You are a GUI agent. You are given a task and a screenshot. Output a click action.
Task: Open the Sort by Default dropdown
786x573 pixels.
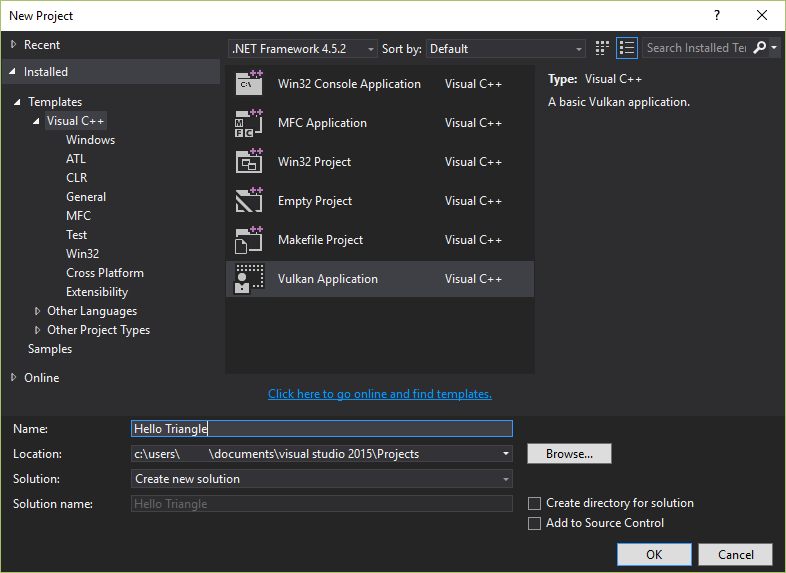[x=506, y=48]
